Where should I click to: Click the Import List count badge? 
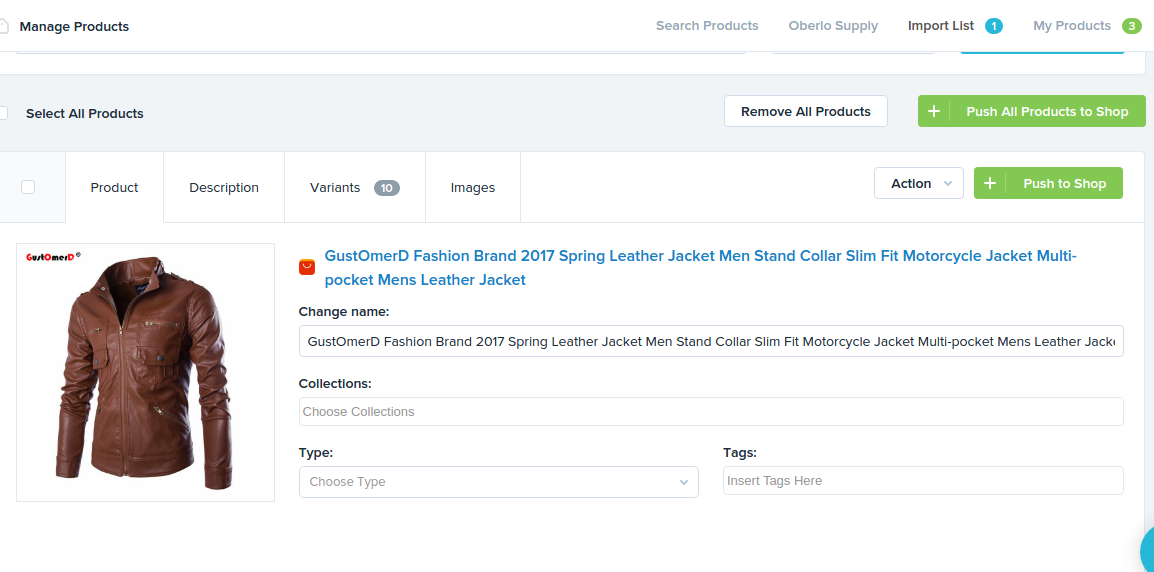pos(994,27)
